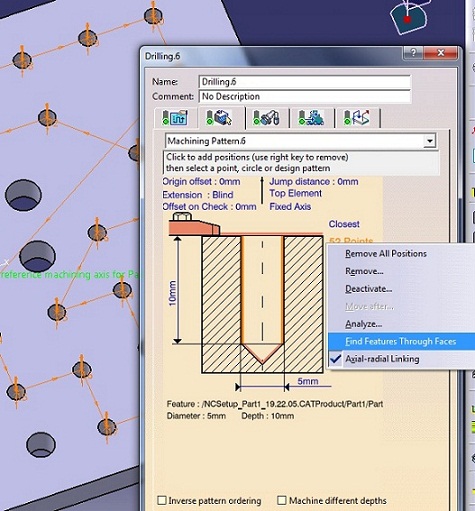Image resolution: width=475 pixels, height=511 pixels.
Task: Open the Macros tab
Action: pos(357,118)
